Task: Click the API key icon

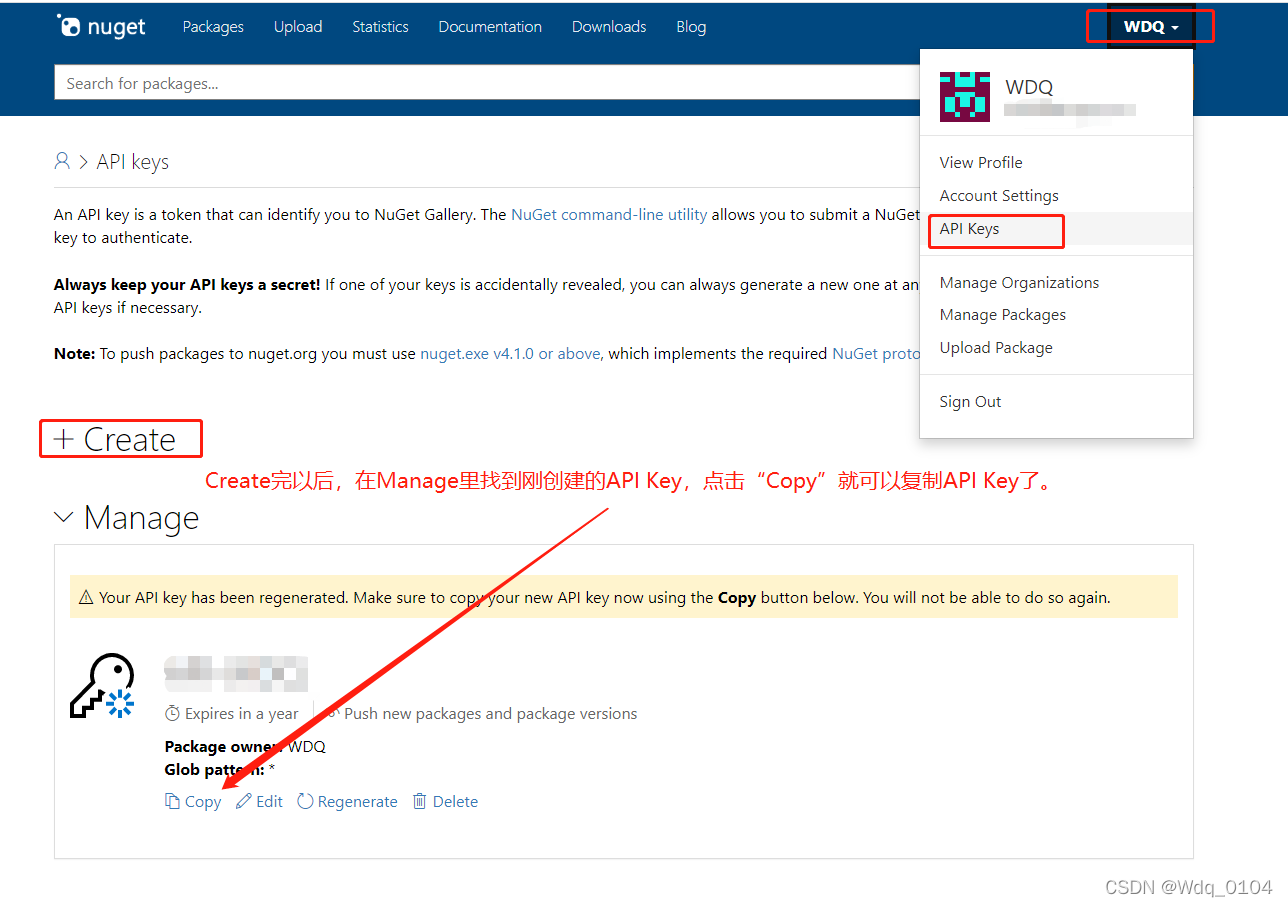Action: point(102,686)
